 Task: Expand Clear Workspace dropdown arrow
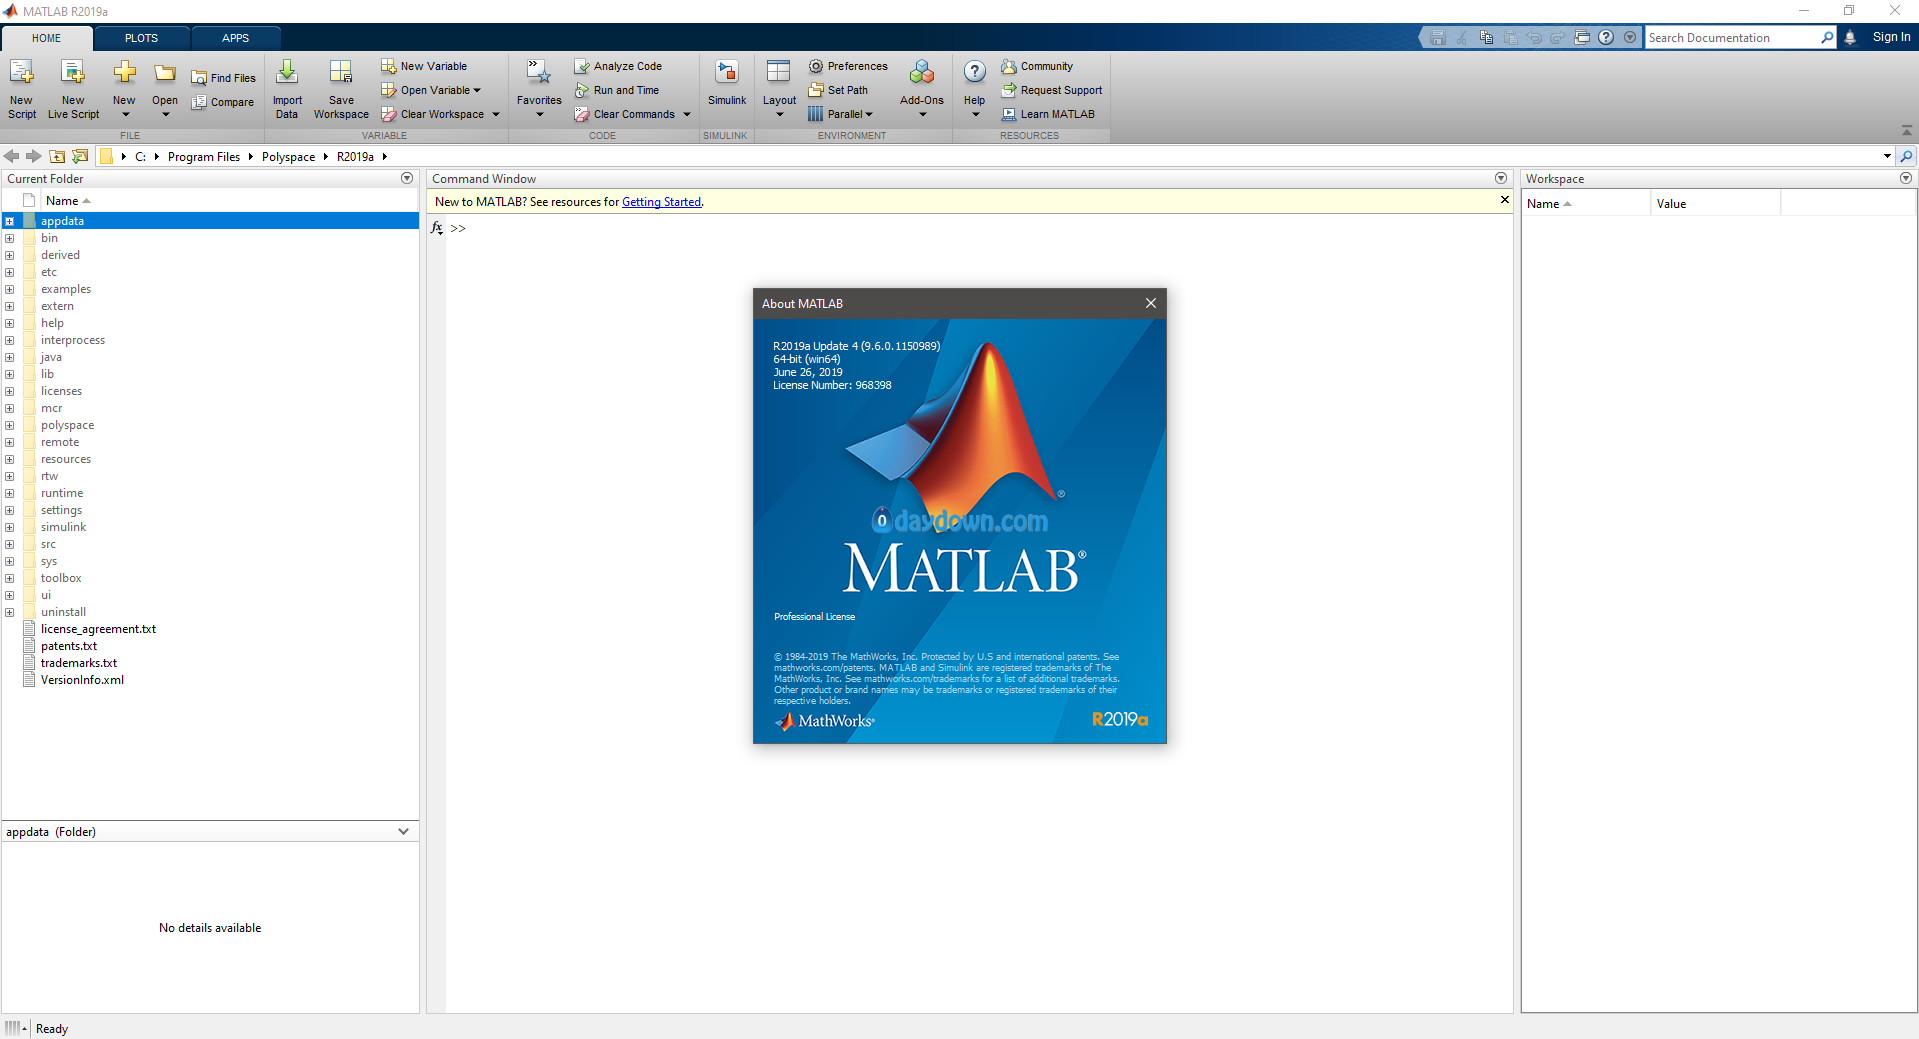tap(495, 114)
